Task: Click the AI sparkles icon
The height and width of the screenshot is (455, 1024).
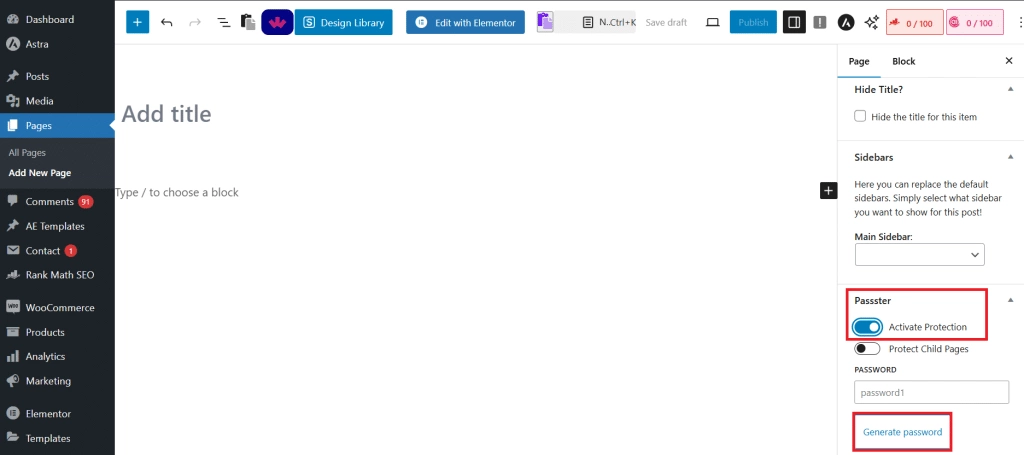Action: pos(871,22)
